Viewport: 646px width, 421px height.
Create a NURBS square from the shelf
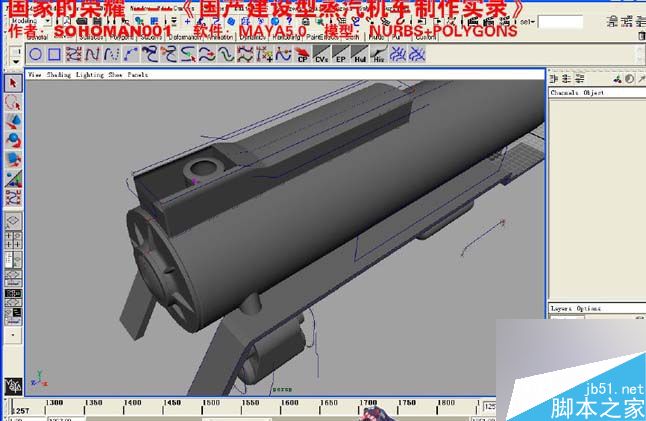click(x=54, y=54)
